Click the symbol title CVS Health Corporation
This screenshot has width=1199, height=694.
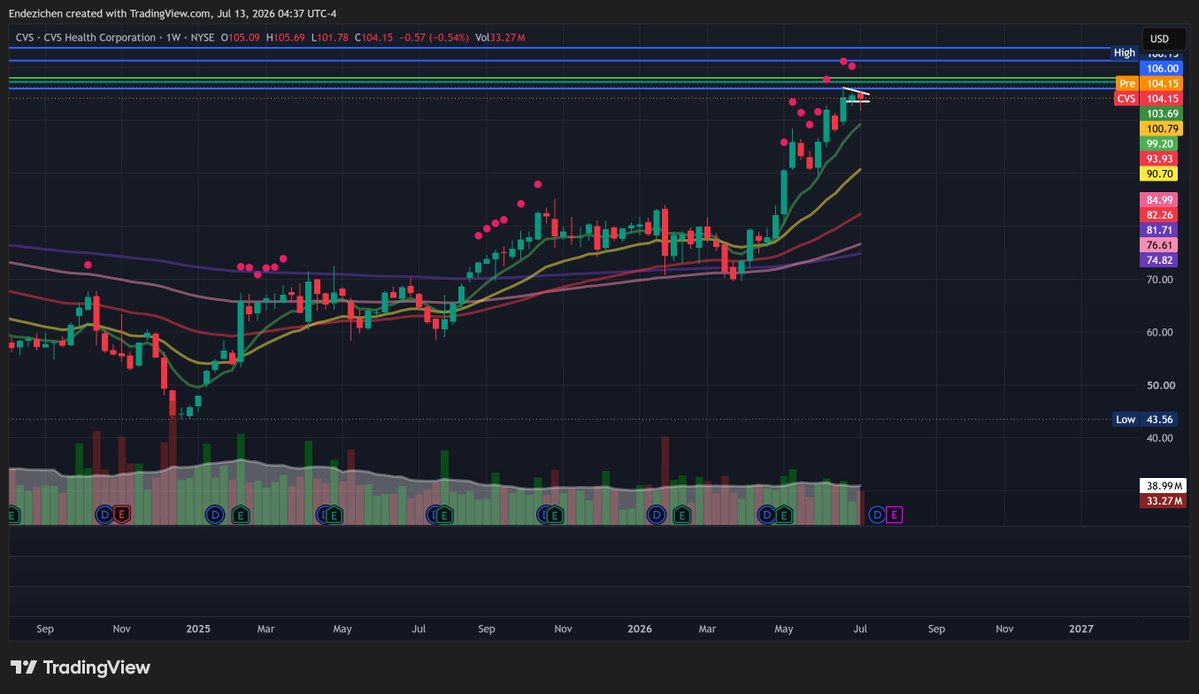pos(99,37)
